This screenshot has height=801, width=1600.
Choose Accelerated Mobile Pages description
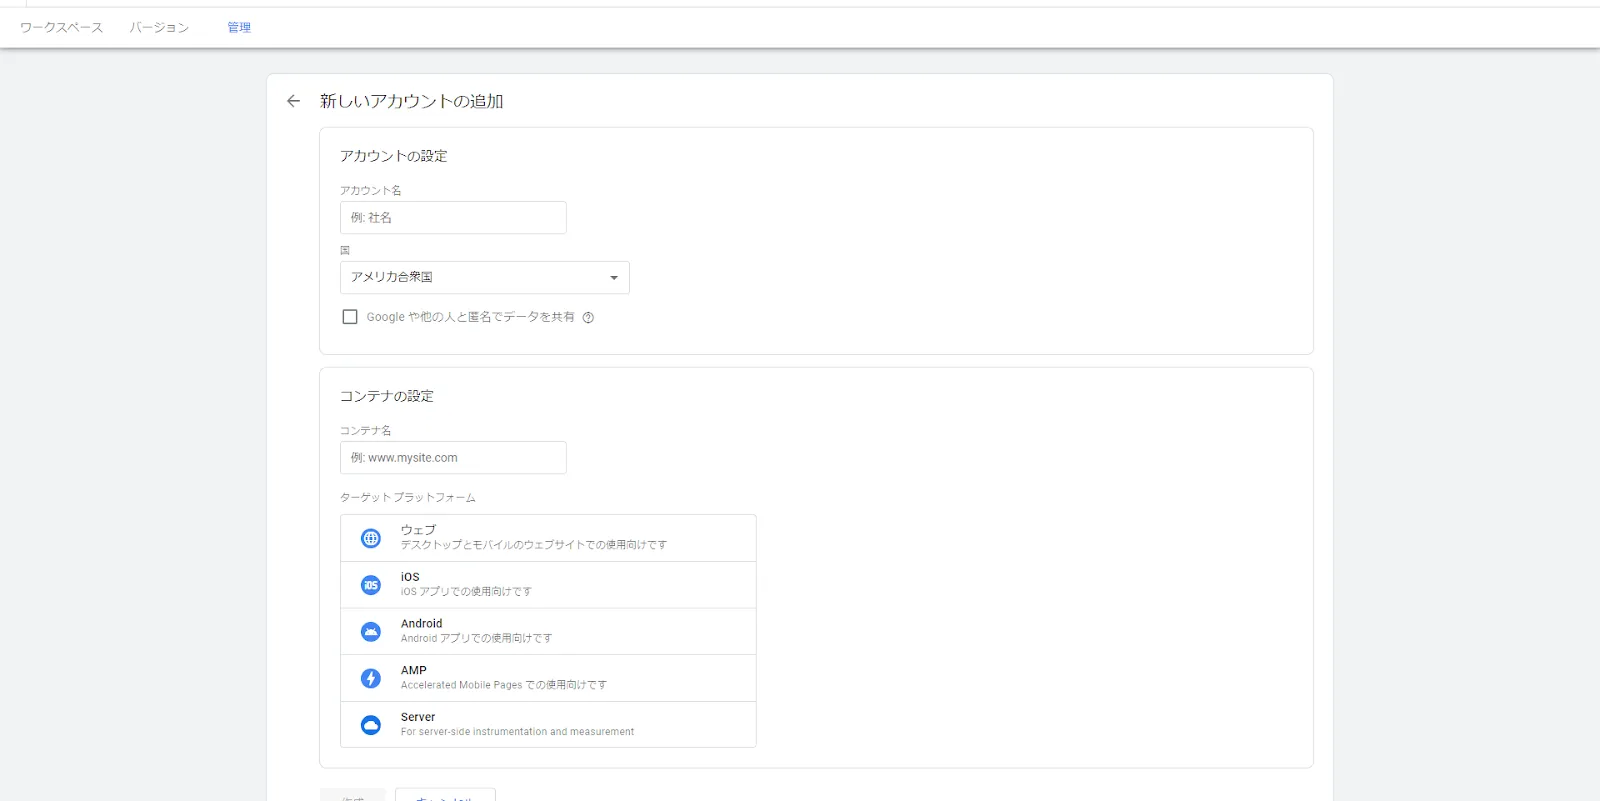[x=504, y=685]
